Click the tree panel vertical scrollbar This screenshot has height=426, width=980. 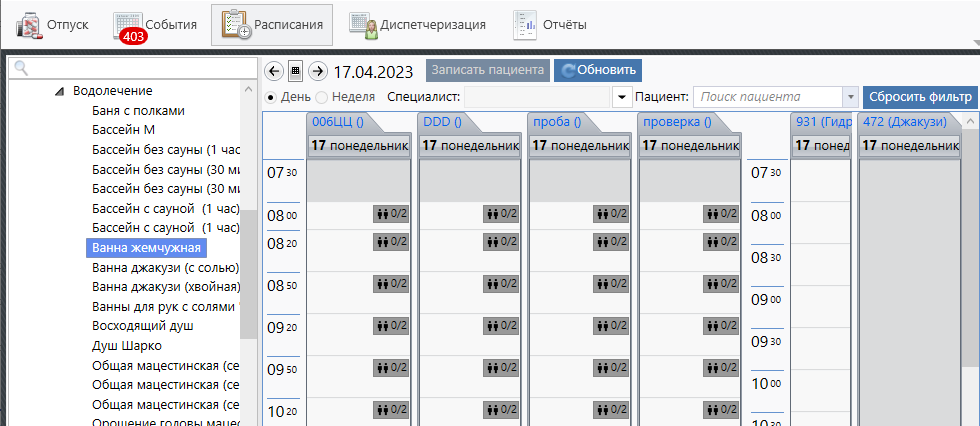click(249, 200)
